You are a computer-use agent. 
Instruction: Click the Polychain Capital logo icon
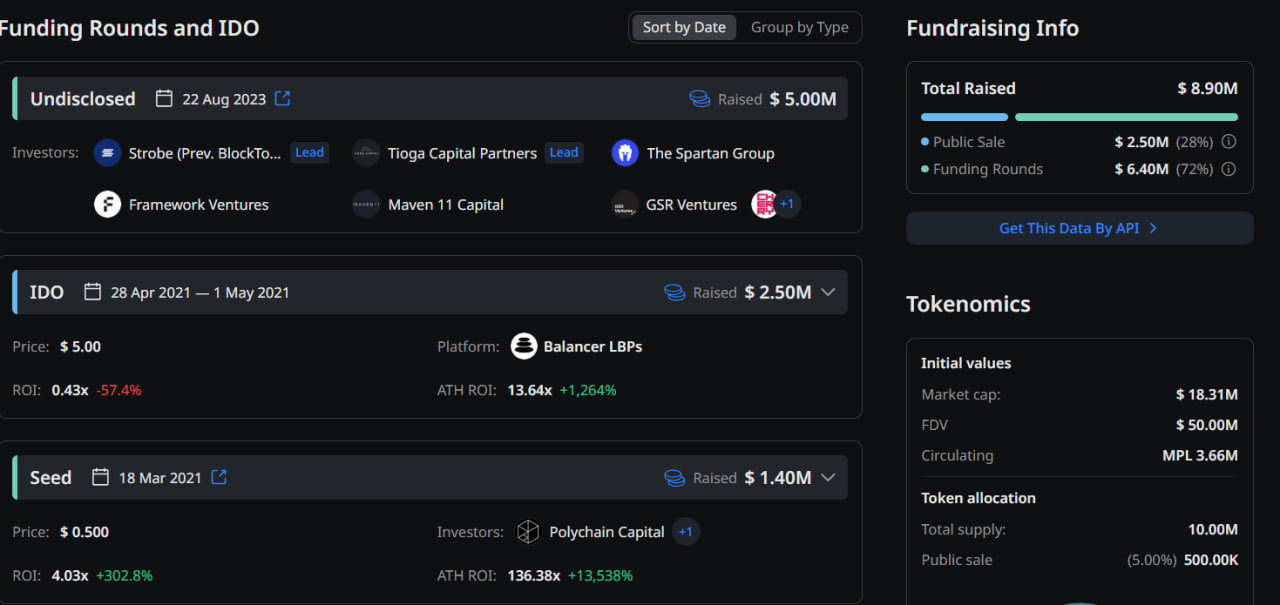(x=528, y=532)
